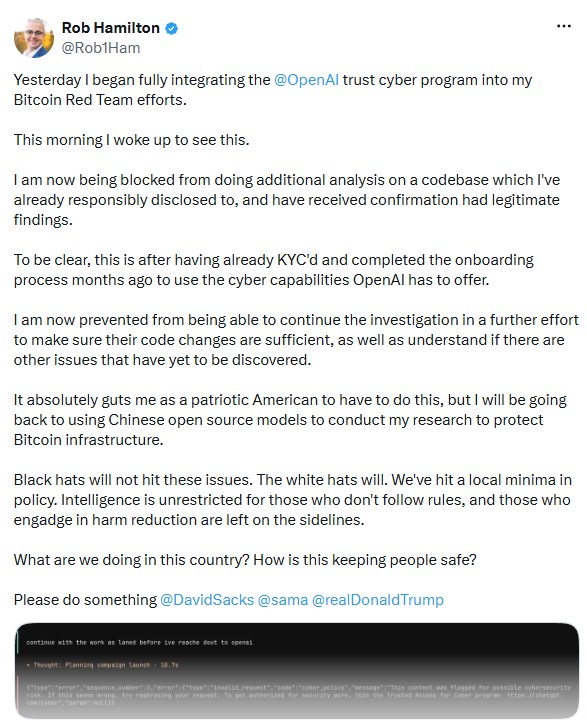Click the 'What are we doing' question line
This screenshot has height=727, width=587.
coord(245,560)
